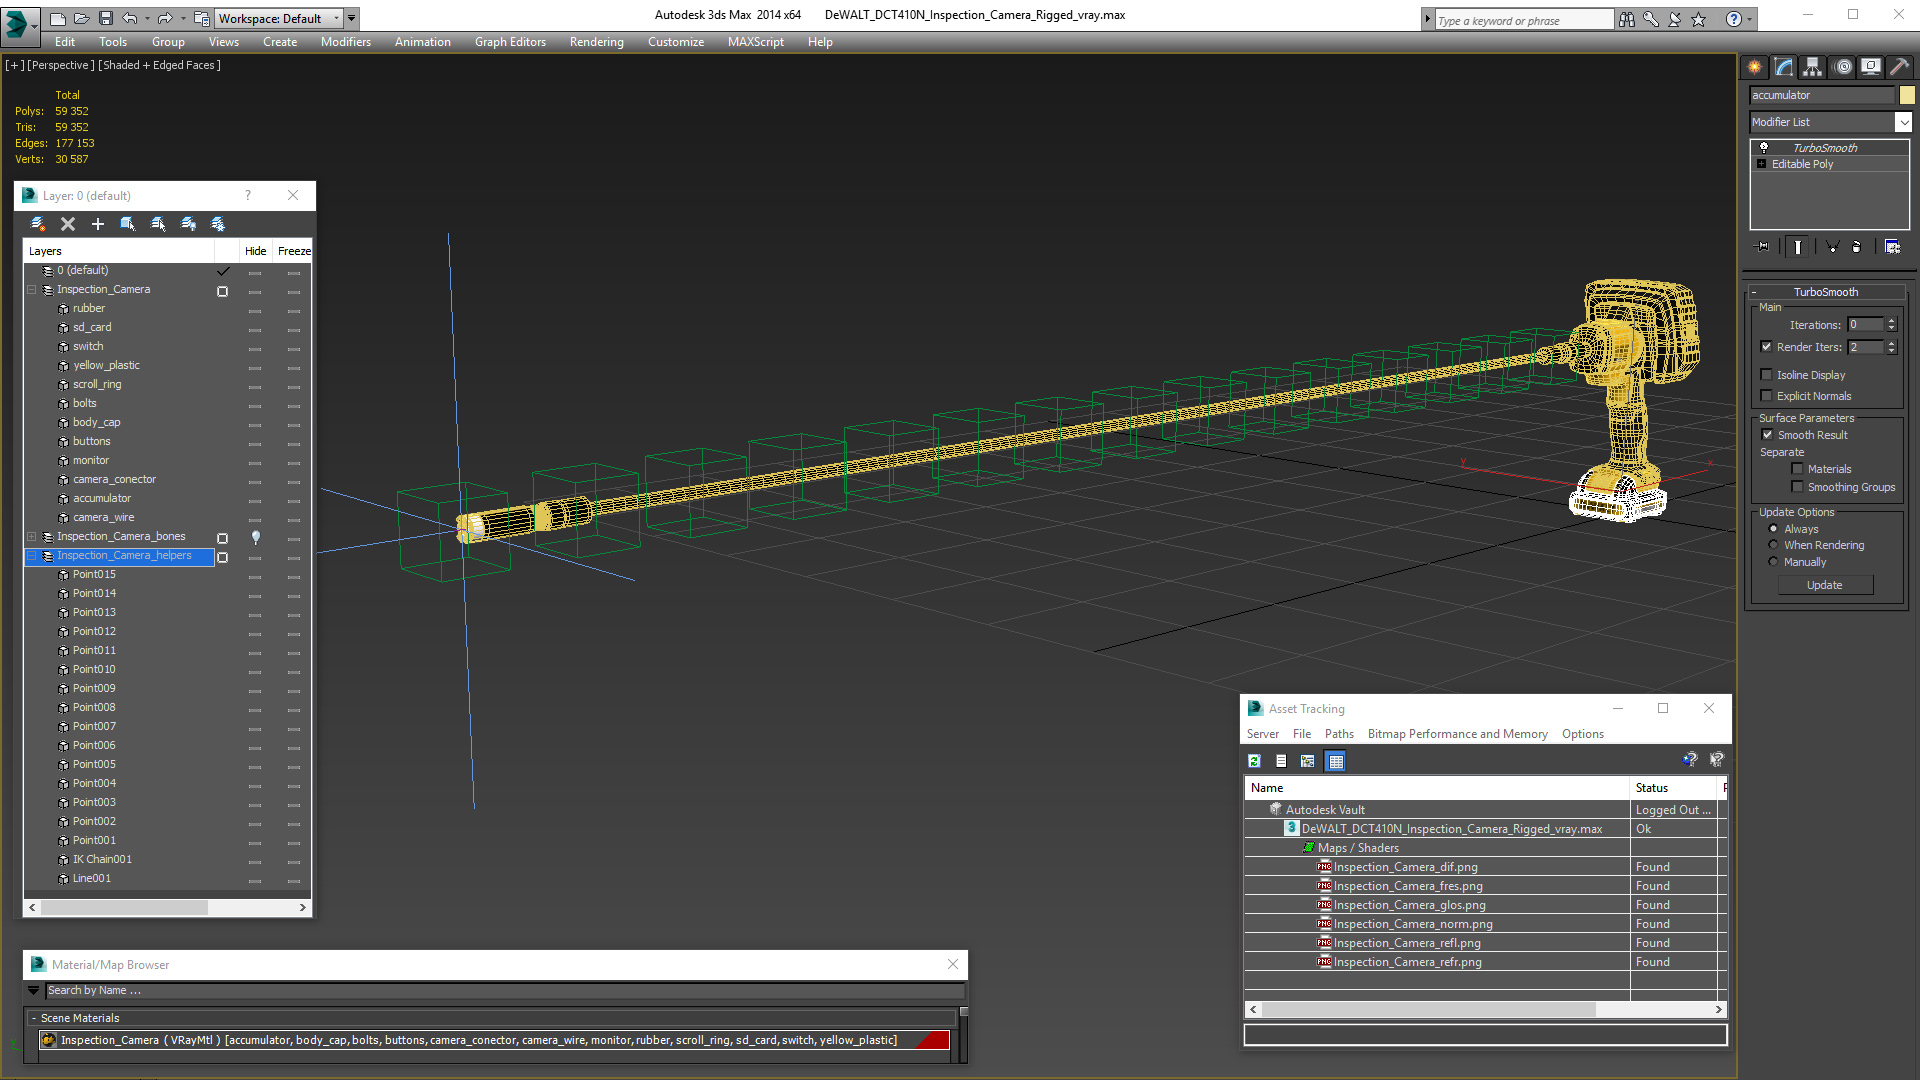Open Graph Editors menu

pos(510,42)
